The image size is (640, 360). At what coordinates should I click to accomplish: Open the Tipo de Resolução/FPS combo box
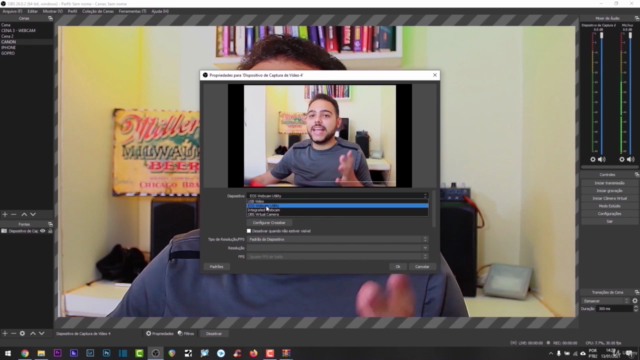tap(338, 239)
